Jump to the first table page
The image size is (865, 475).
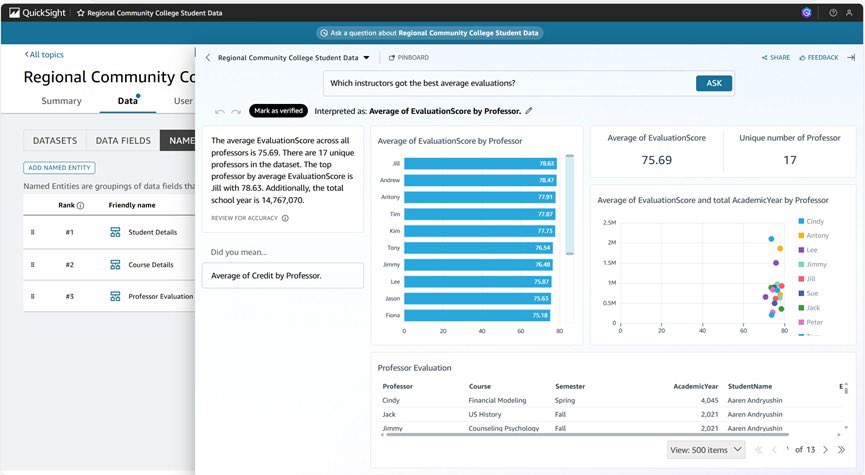pos(759,450)
